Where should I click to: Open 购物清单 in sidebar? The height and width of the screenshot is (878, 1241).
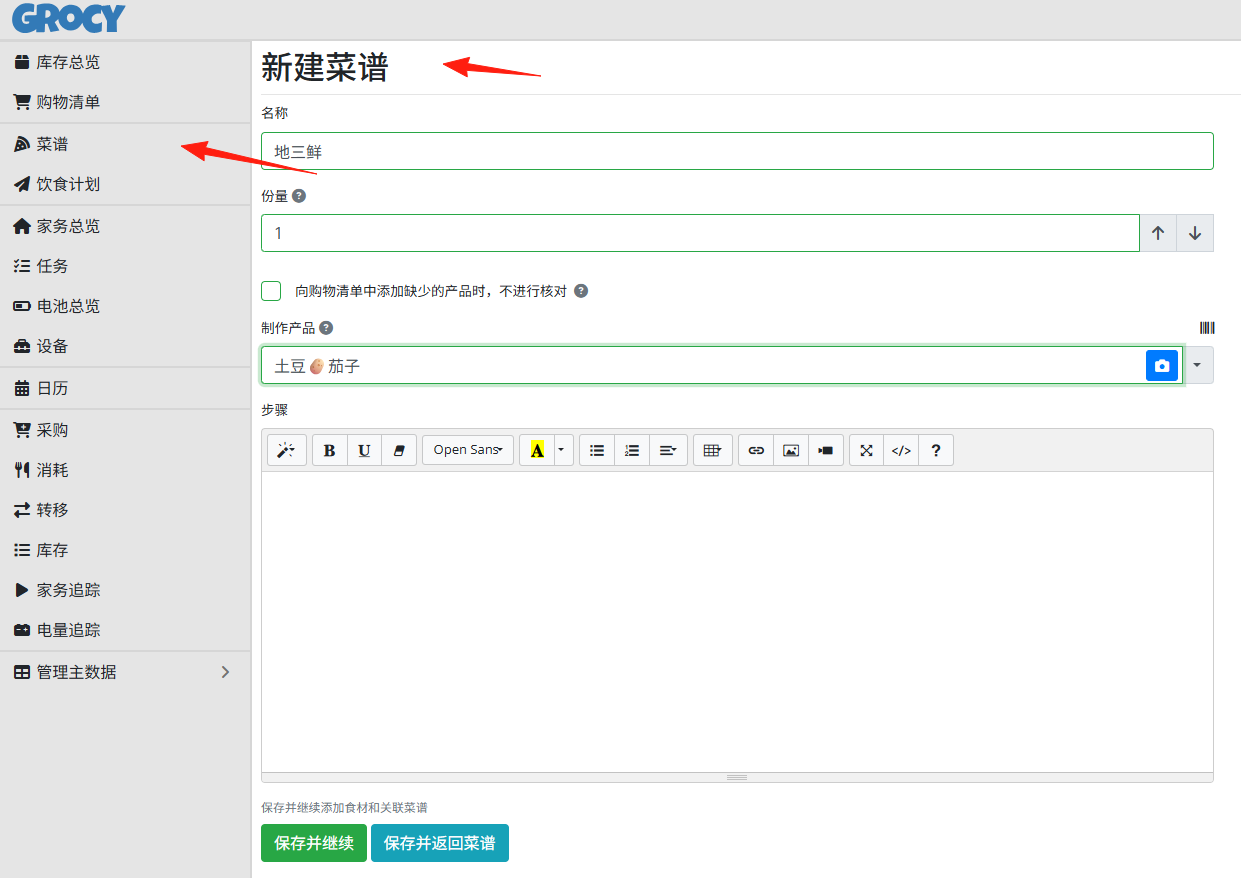pos(125,102)
